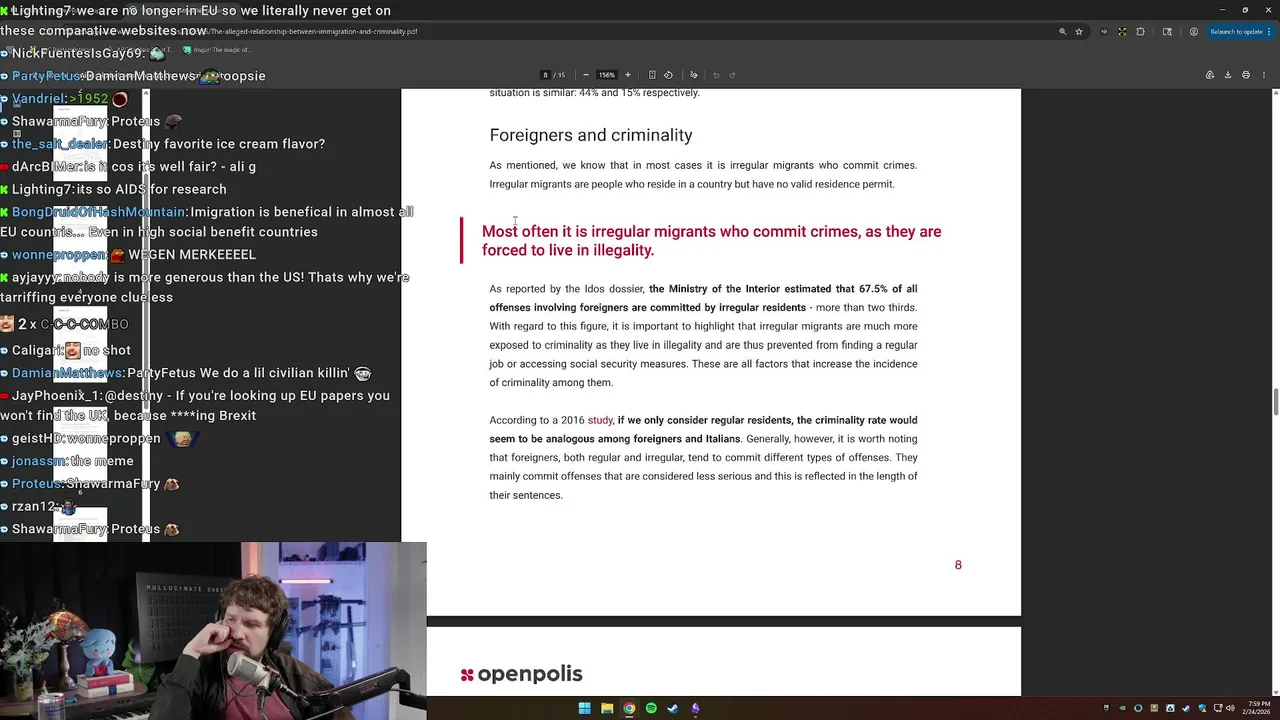Print the PDF document
This screenshot has height=720, width=1280.
click(x=1246, y=75)
